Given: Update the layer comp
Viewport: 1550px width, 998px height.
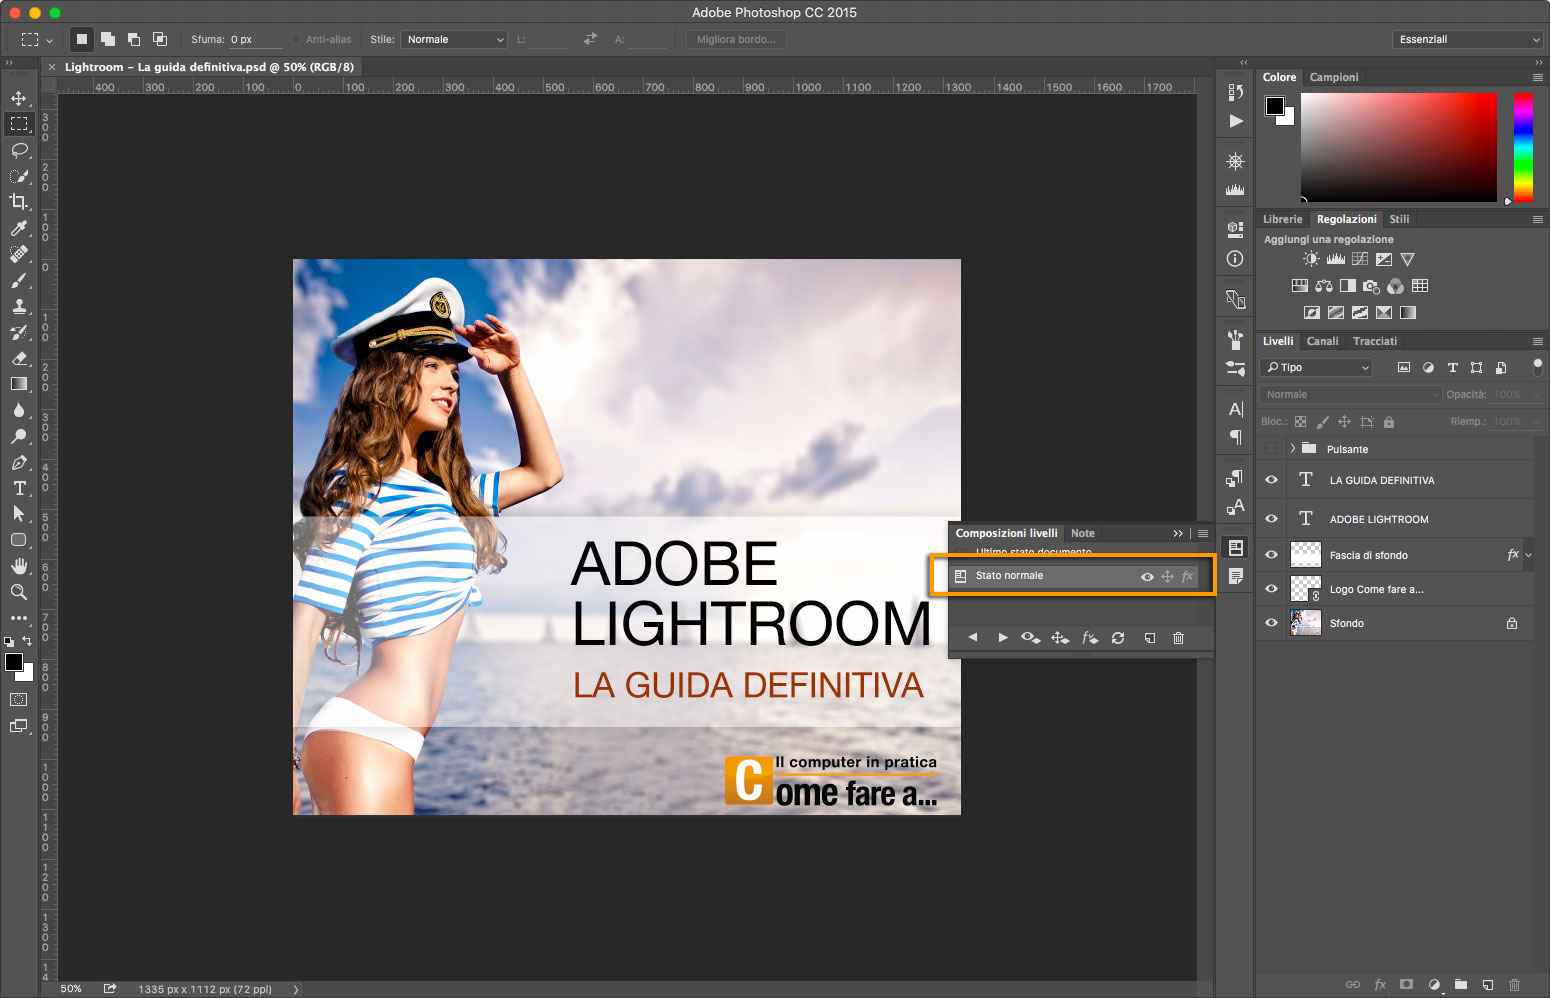Looking at the screenshot, I should point(1118,638).
